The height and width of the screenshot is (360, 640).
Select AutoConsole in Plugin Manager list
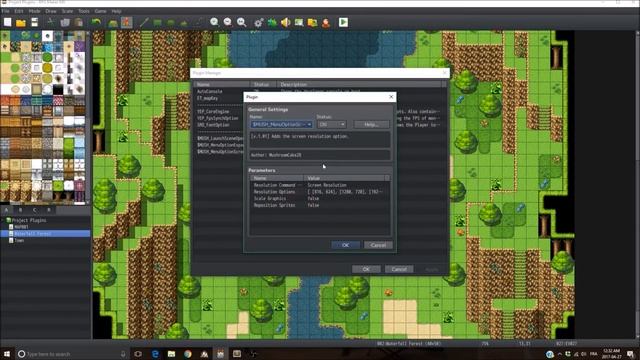210,91
